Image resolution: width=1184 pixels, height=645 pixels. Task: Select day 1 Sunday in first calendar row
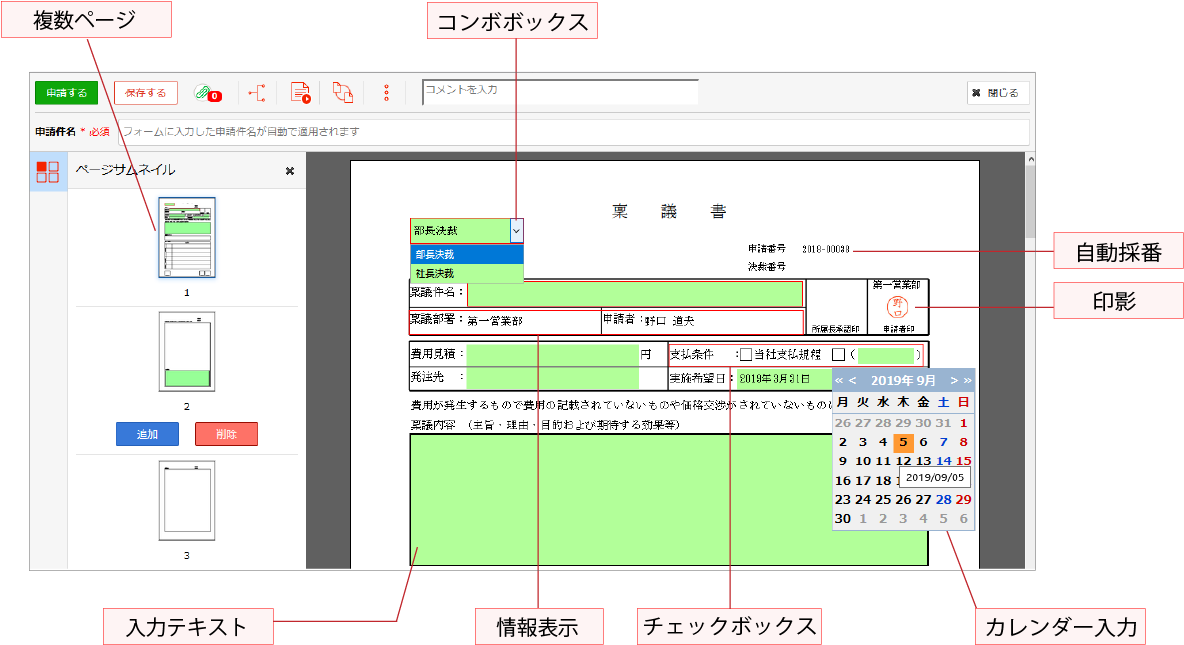(x=964, y=423)
